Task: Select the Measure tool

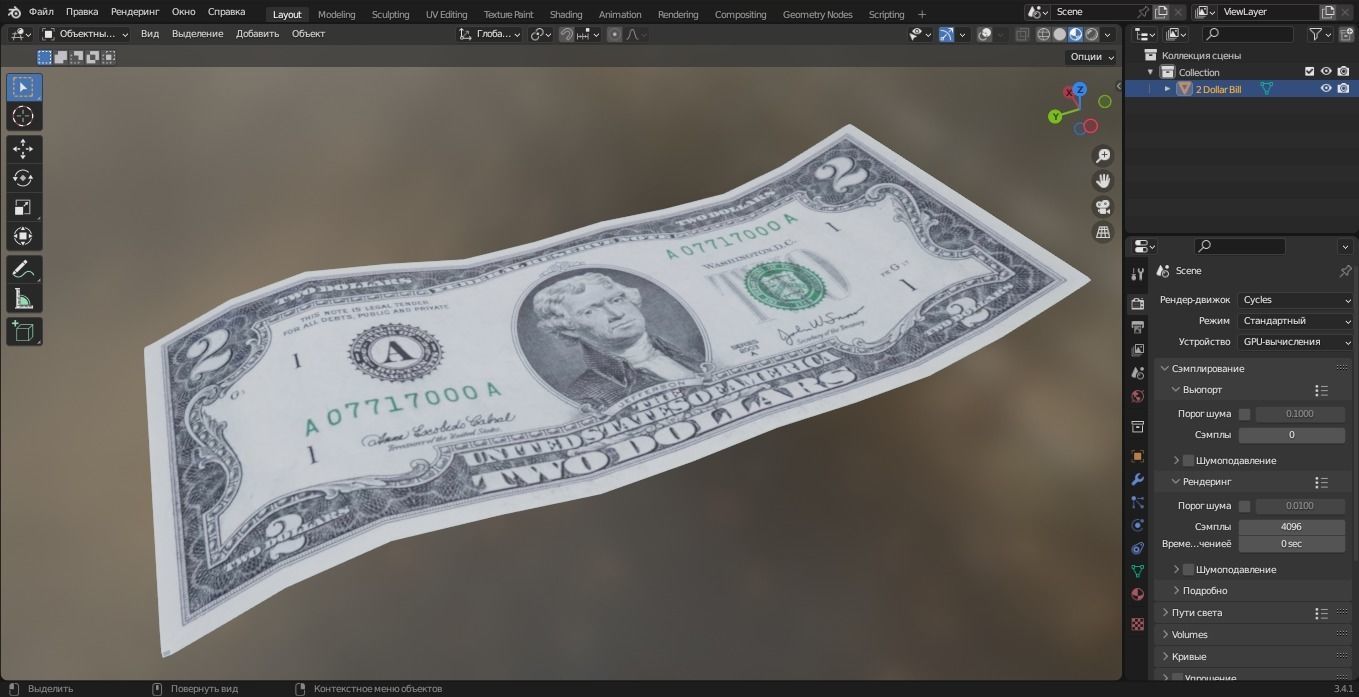Action: pos(23,298)
